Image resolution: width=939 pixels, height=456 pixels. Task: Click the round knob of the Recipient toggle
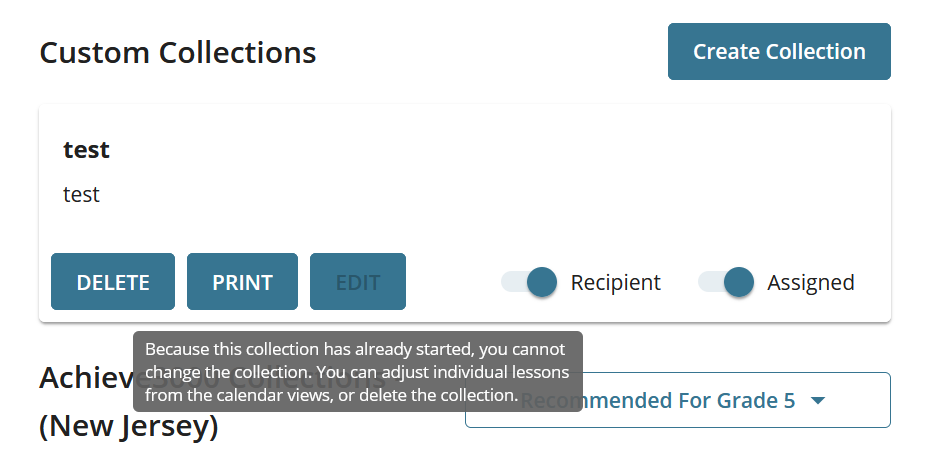541,282
